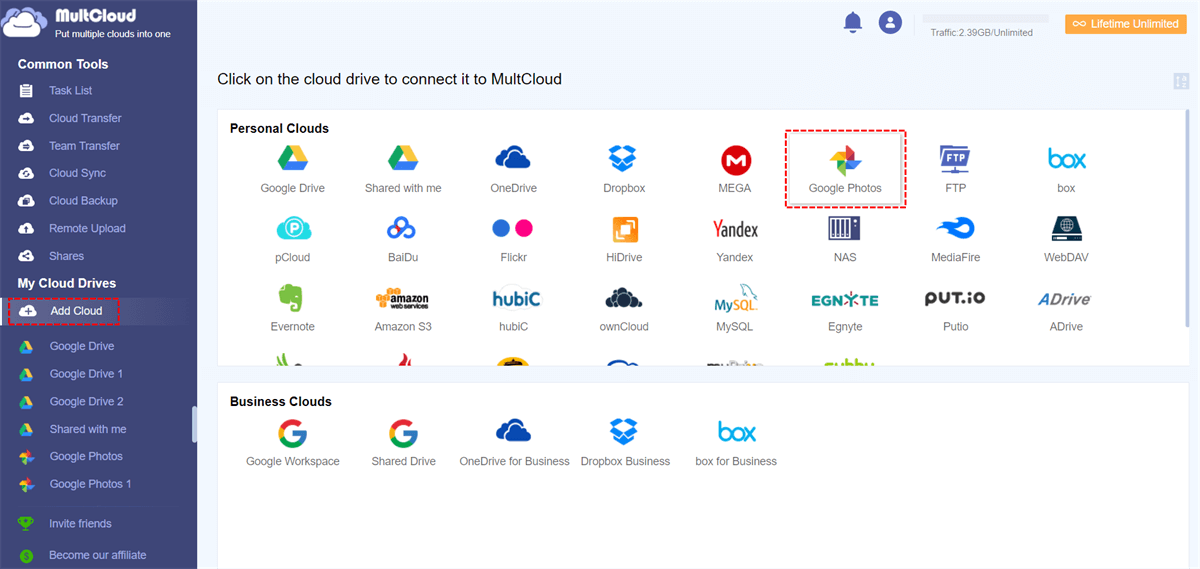Image resolution: width=1200 pixels, height=569 pixels.
Task: Switch the cloud list layout view icon
Action: (x=1181, y=82)
